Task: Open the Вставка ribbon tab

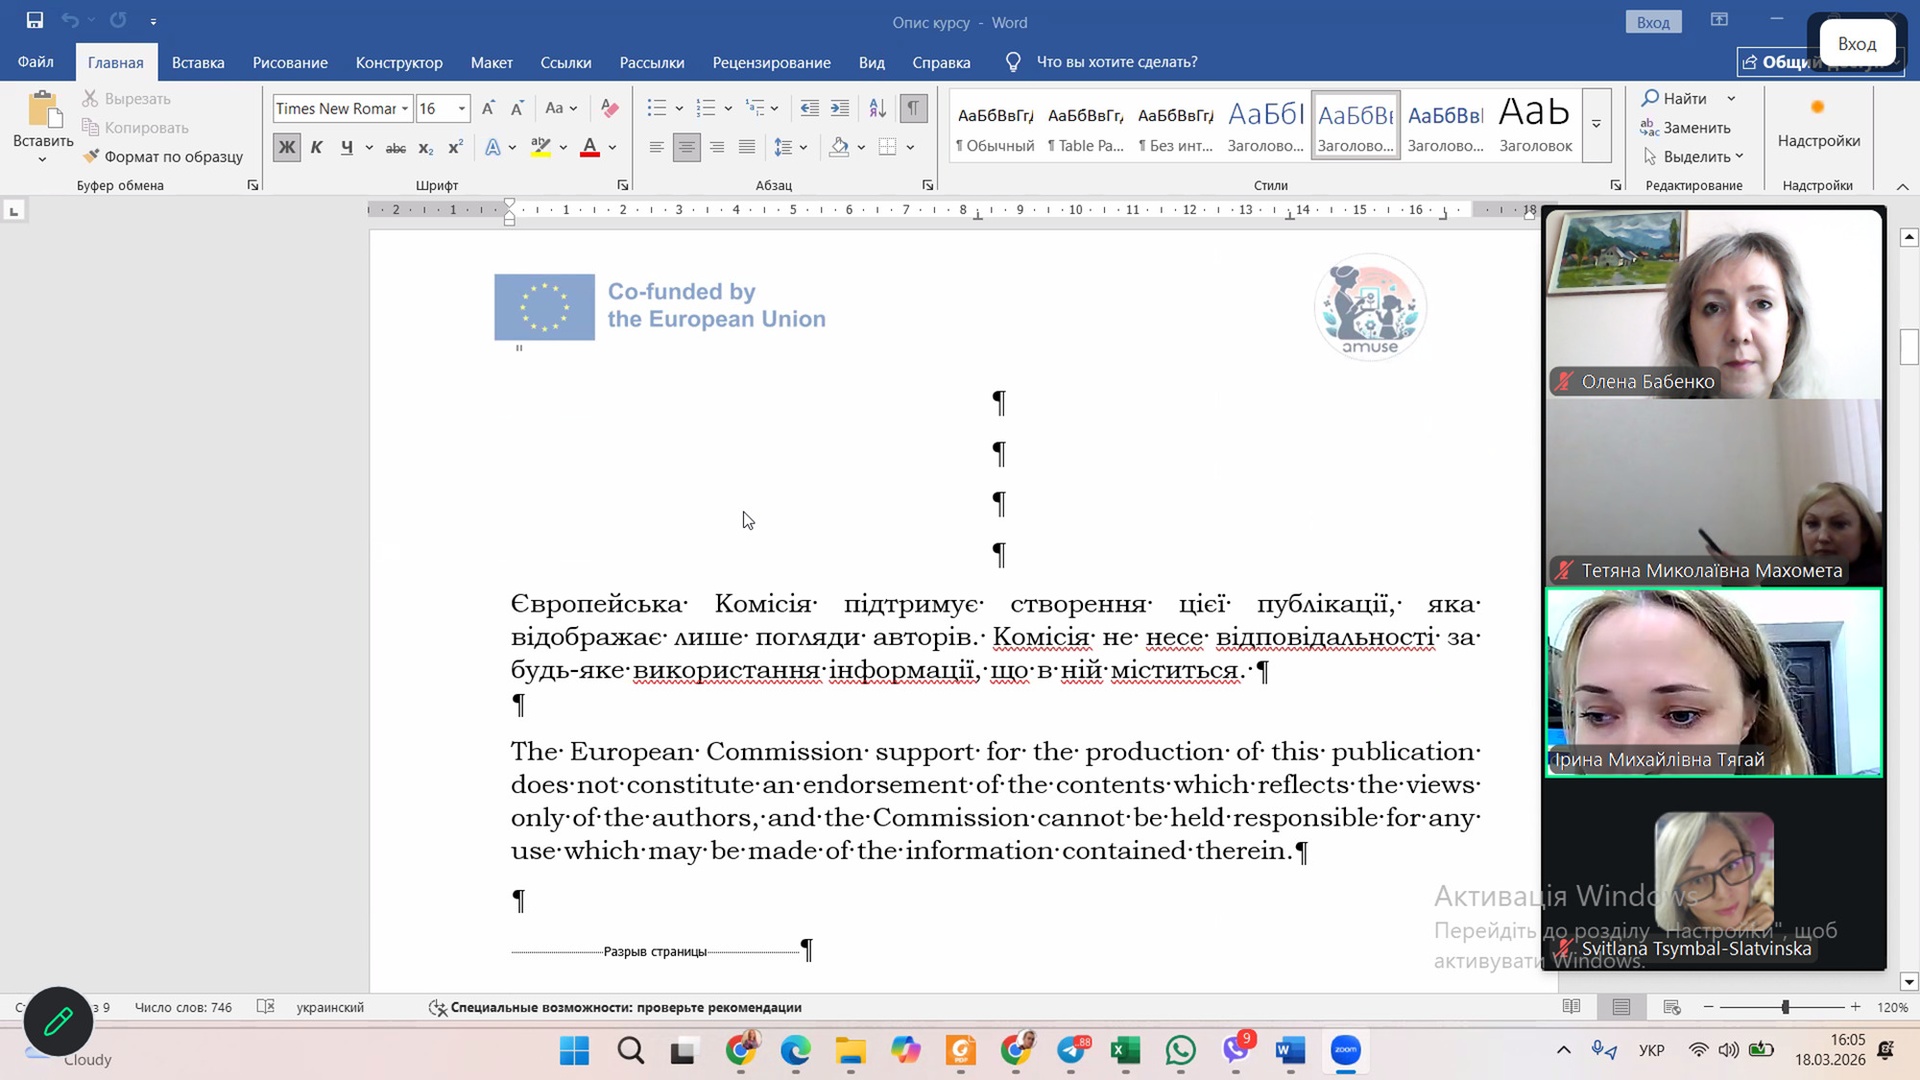Action: point(198,62)
